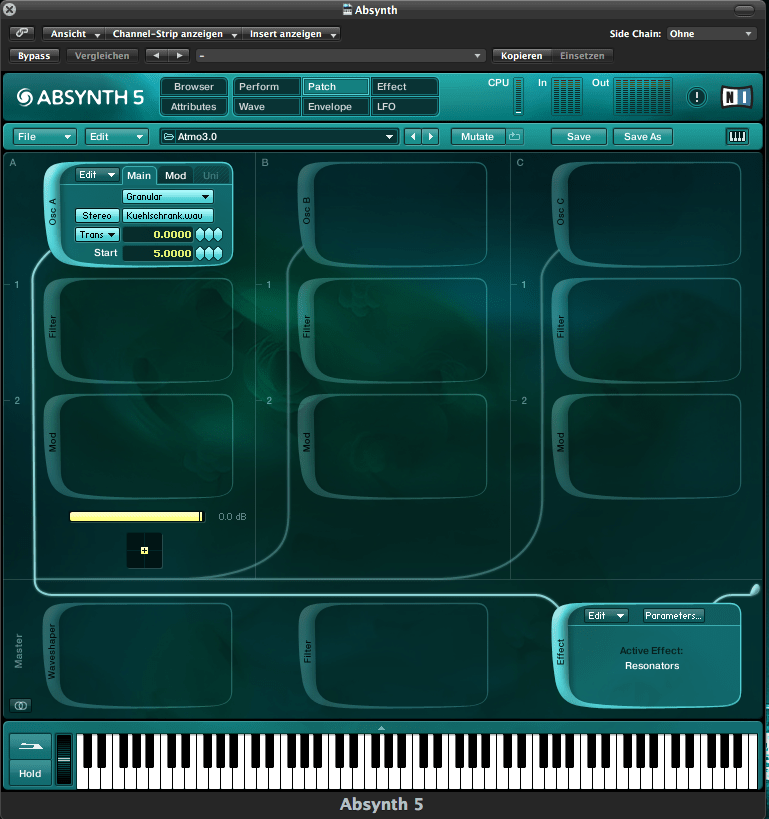Toggle the Stereo button in Osc A

pos(97,216)
